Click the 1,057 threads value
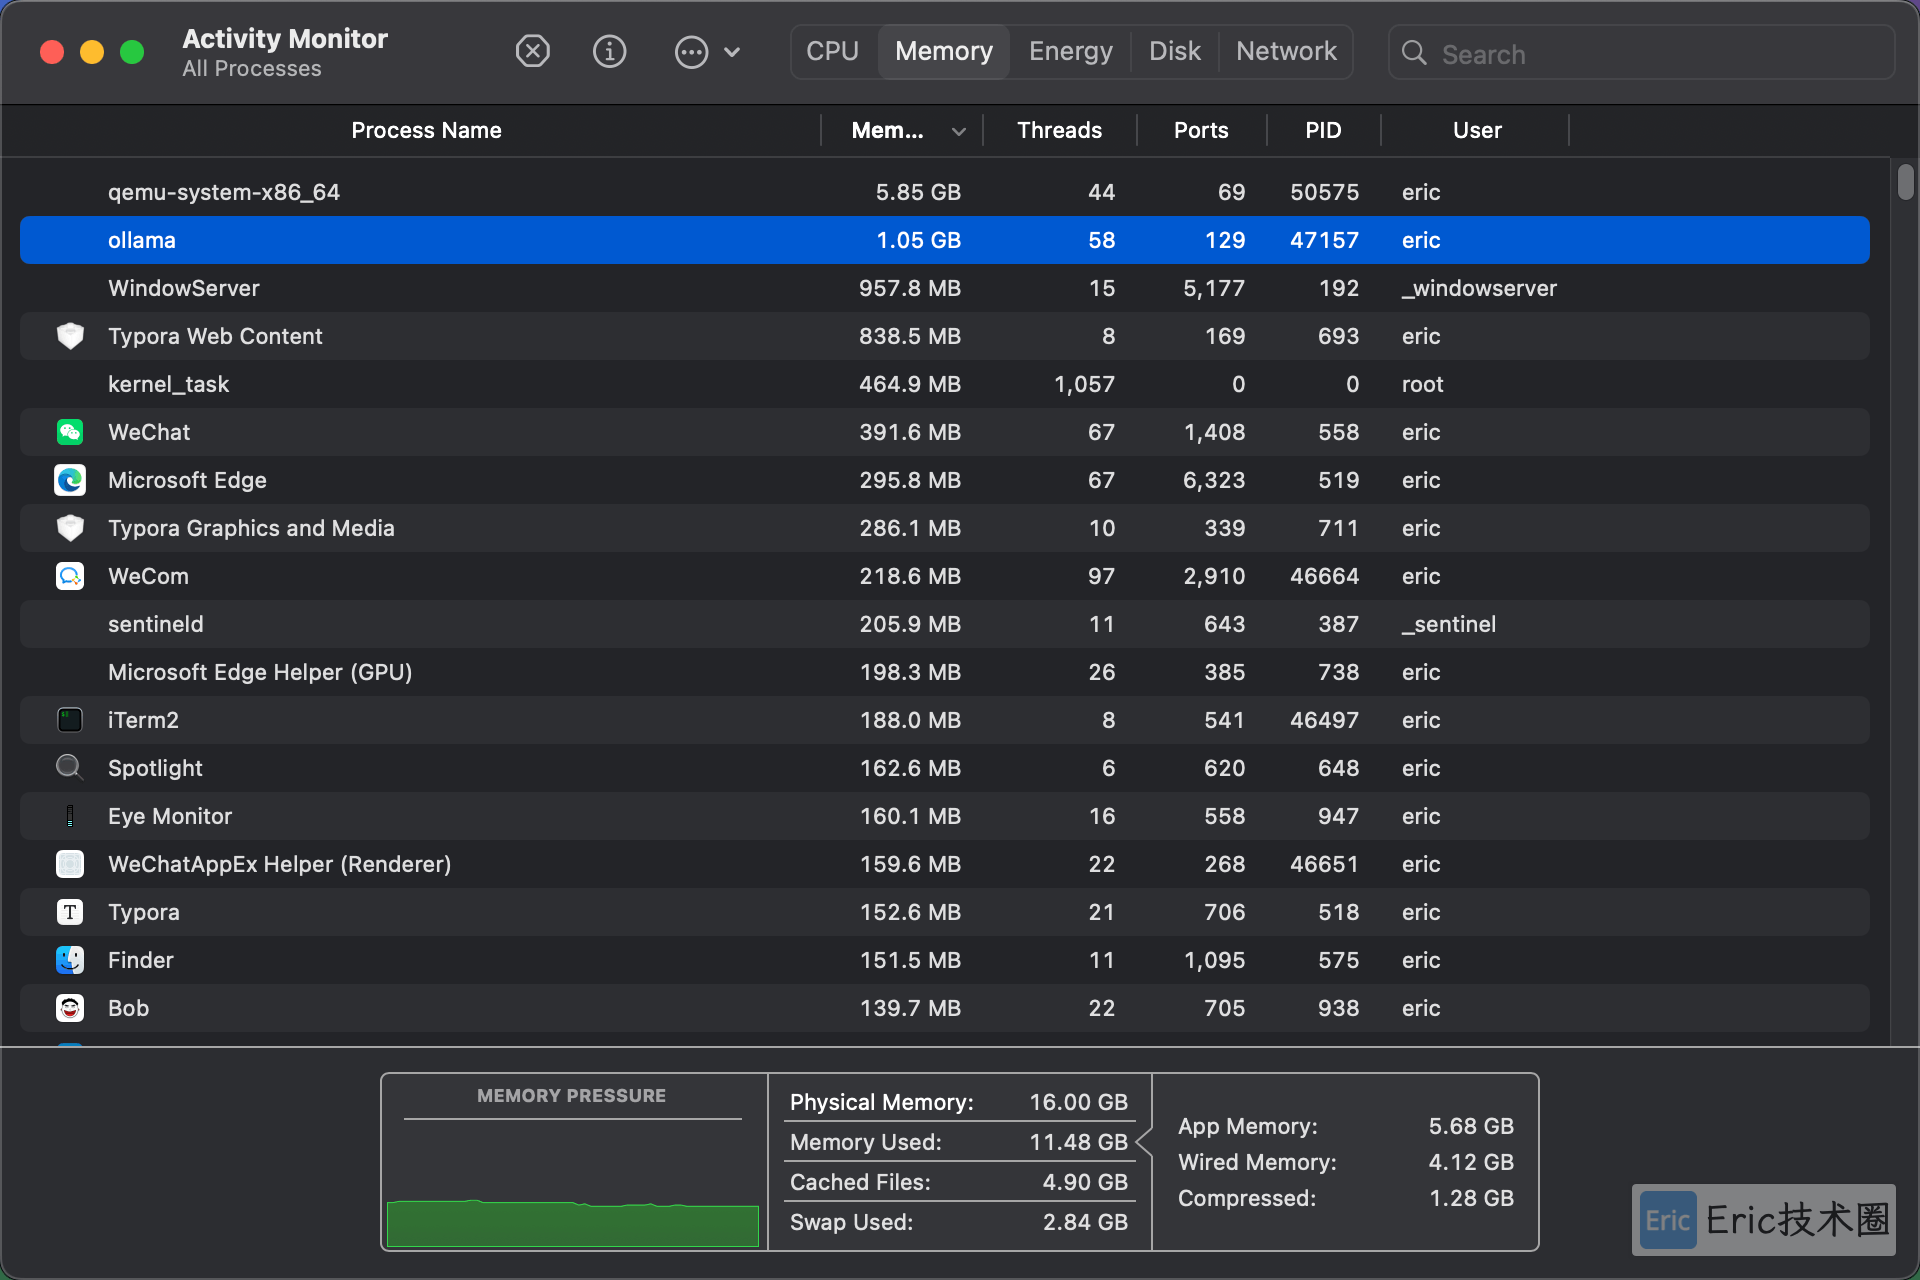 [1084, 384]
